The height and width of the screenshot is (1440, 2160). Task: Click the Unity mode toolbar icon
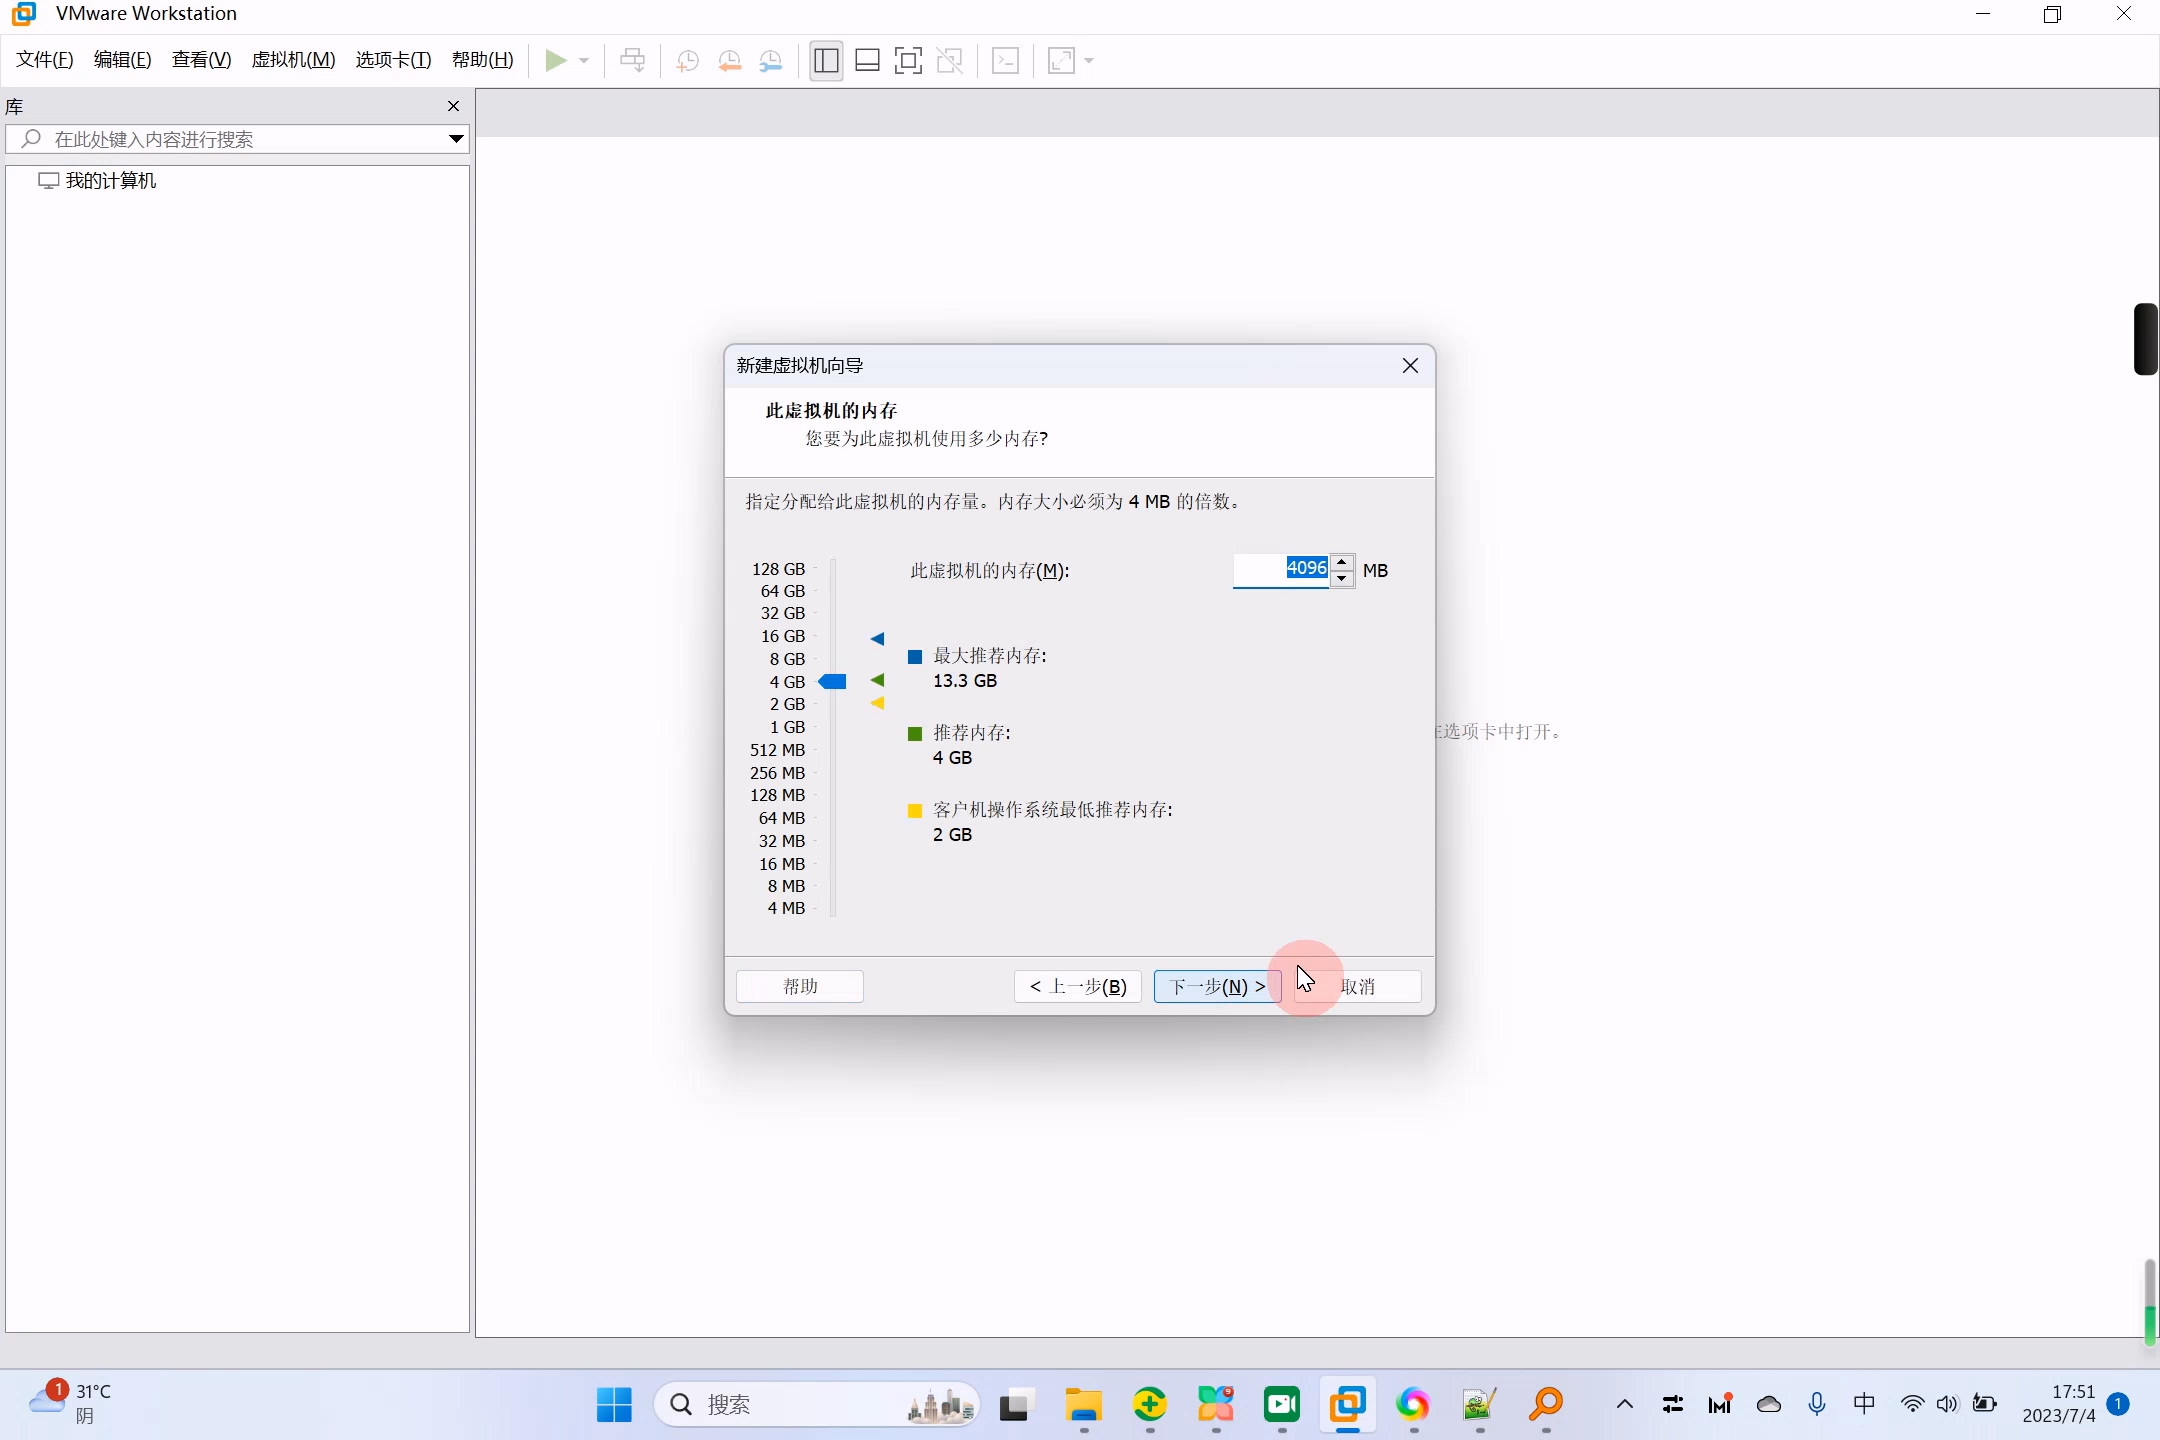(950, 61)
